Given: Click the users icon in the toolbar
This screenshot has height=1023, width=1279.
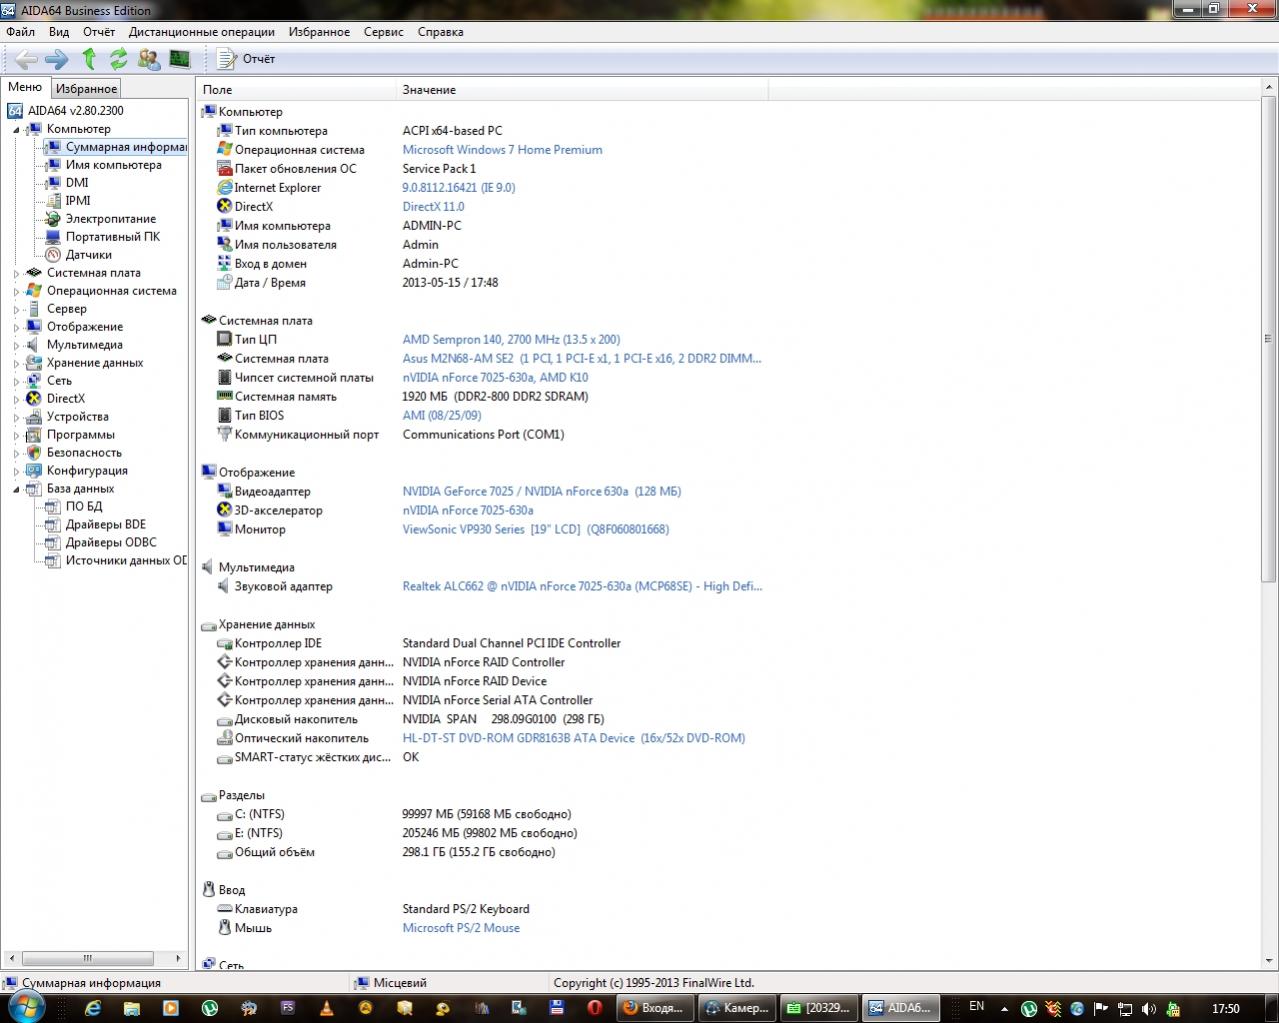Looking at the screenshot, I should tap(149, 59).
